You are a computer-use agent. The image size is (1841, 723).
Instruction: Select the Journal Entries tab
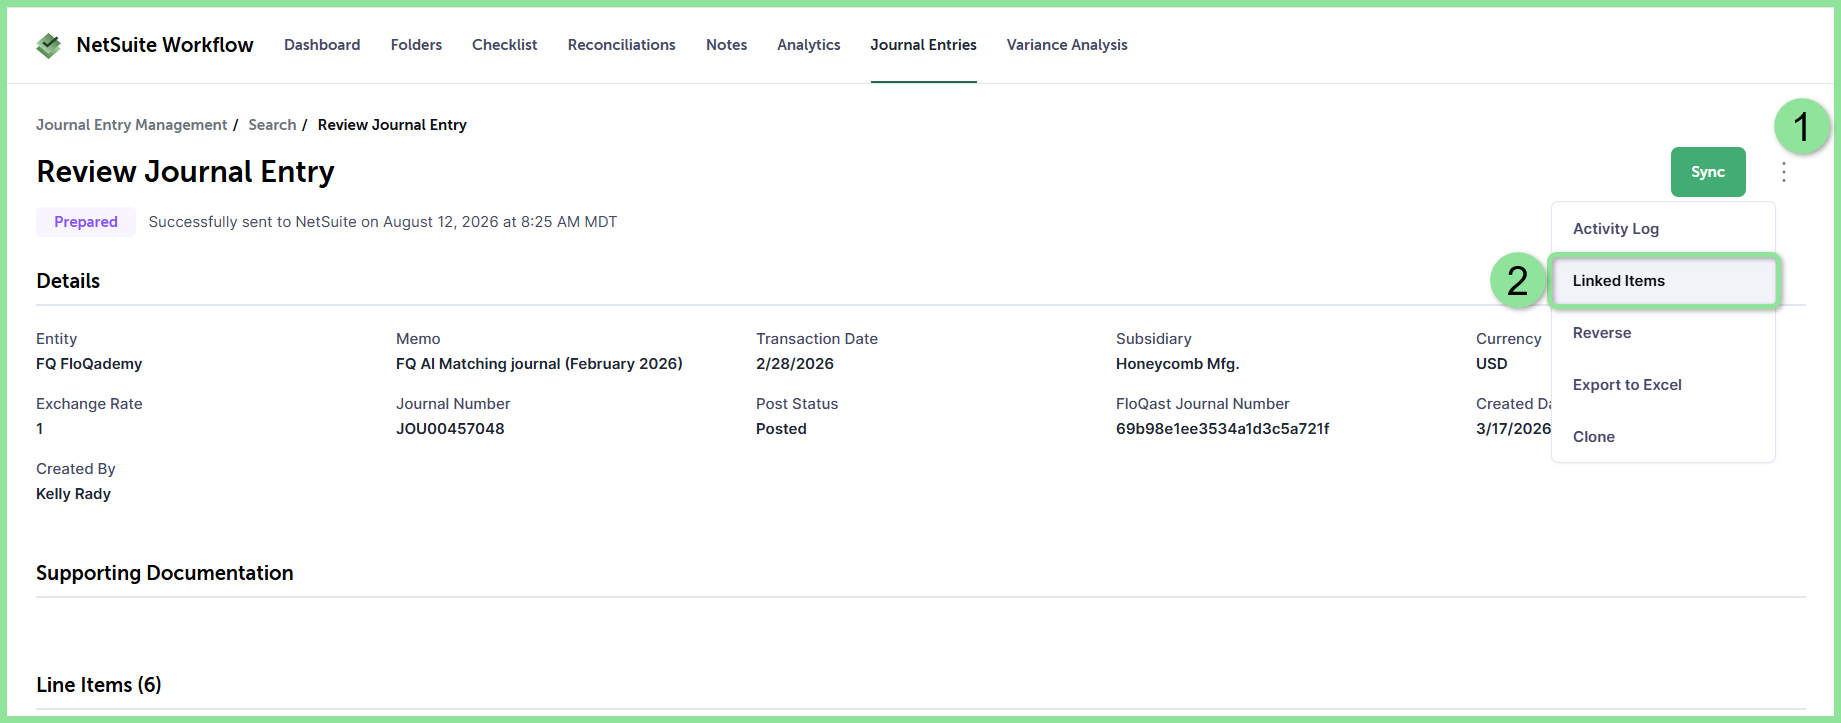923,45
